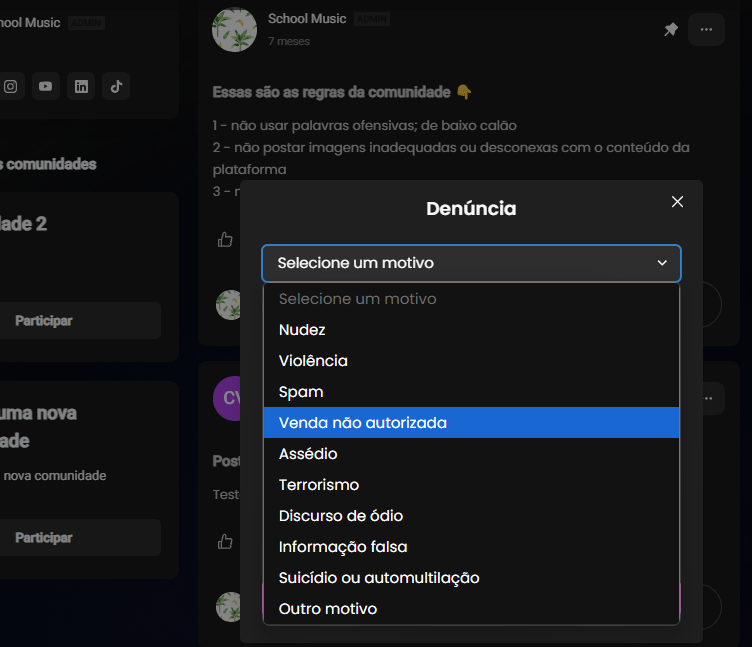Open the TikTok social link
Image resolution: width=752 pixels, height=647 pixels.
[116, 86]
